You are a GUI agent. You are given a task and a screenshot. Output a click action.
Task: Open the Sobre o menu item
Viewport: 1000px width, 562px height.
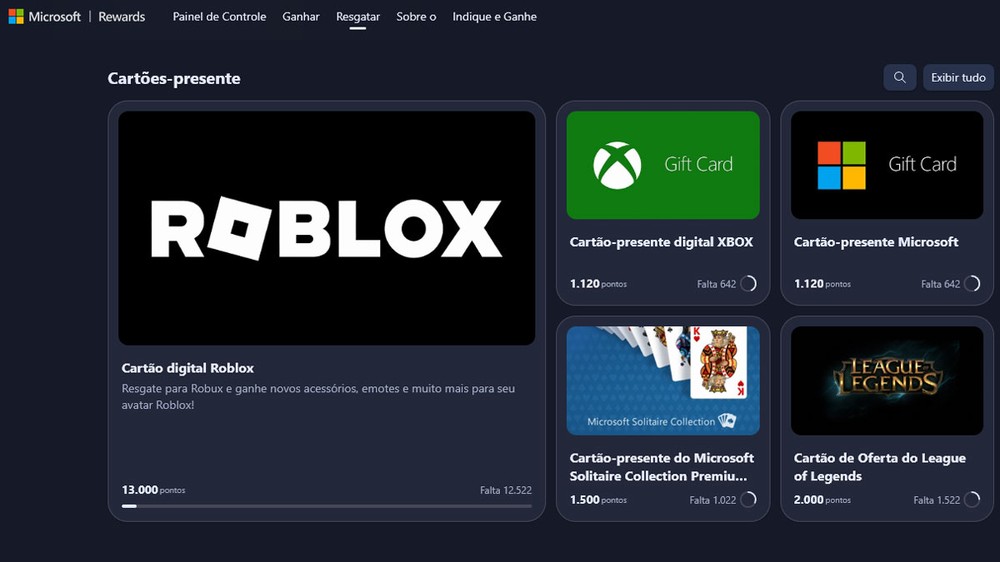[416, 17]
